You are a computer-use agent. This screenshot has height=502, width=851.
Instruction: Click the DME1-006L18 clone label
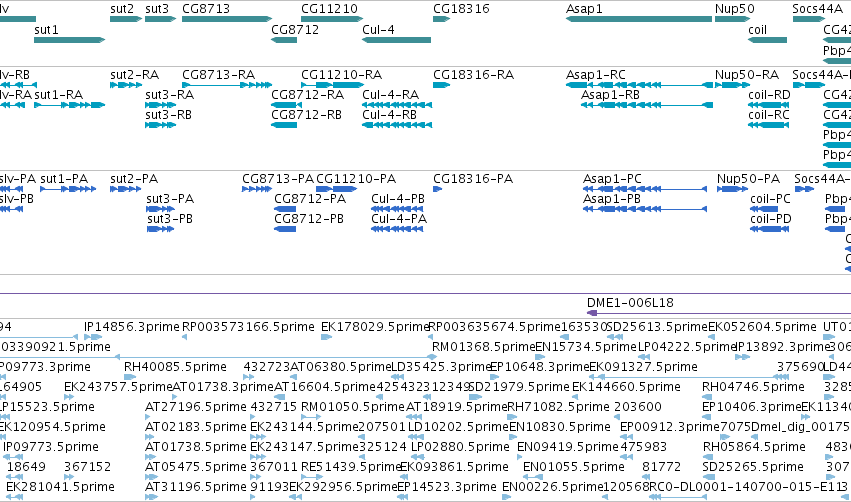pyautogui.click(x=630, y=302)
